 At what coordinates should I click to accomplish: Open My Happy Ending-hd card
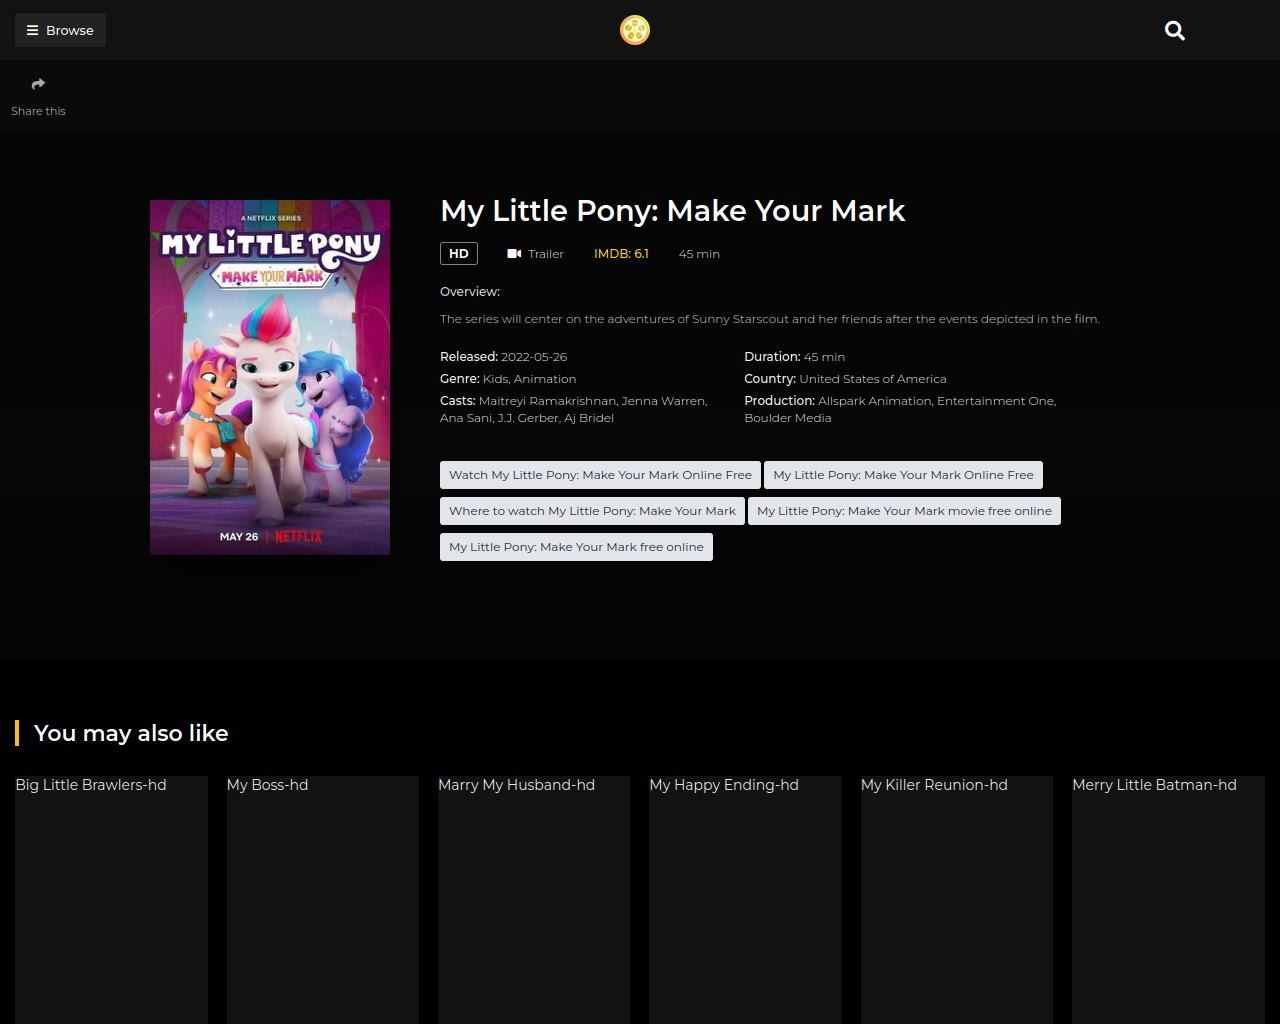tap(745, 900)
